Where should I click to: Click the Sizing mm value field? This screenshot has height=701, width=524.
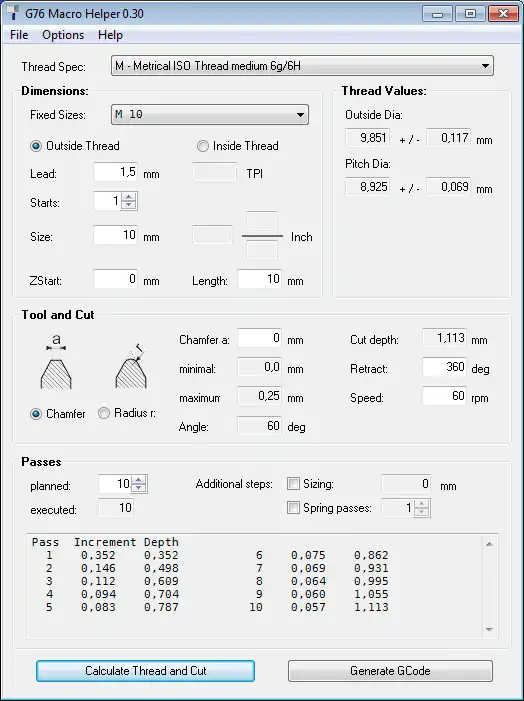point(406,484)
